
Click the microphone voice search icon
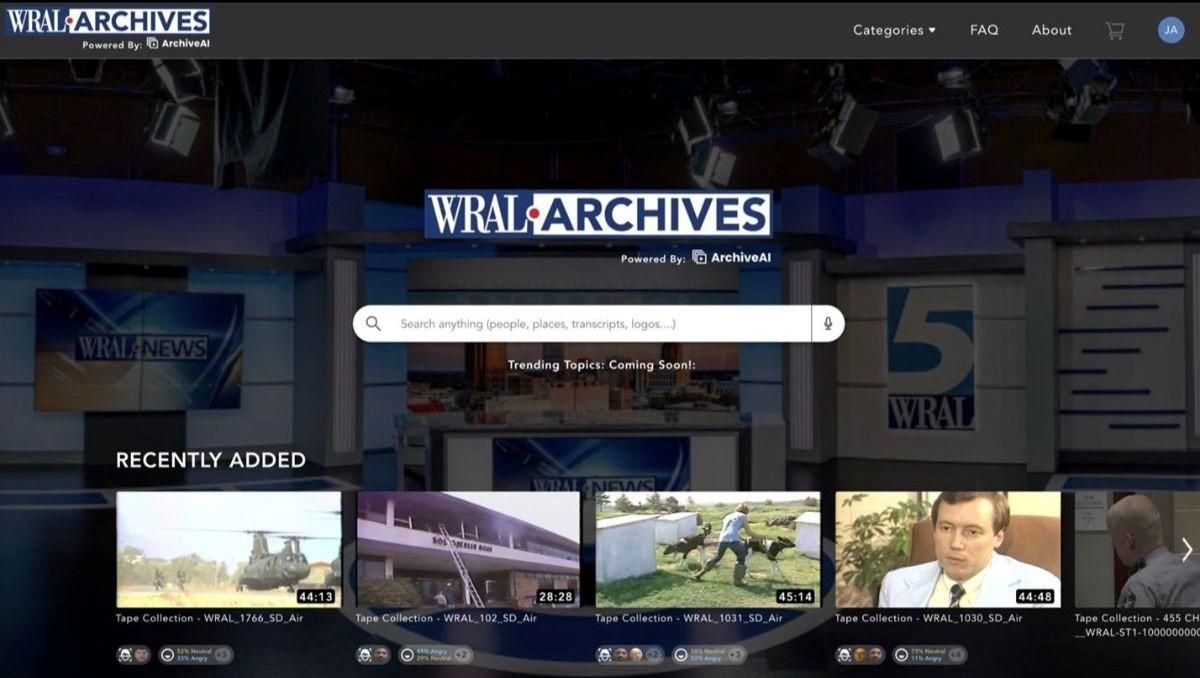coord(828,324)
